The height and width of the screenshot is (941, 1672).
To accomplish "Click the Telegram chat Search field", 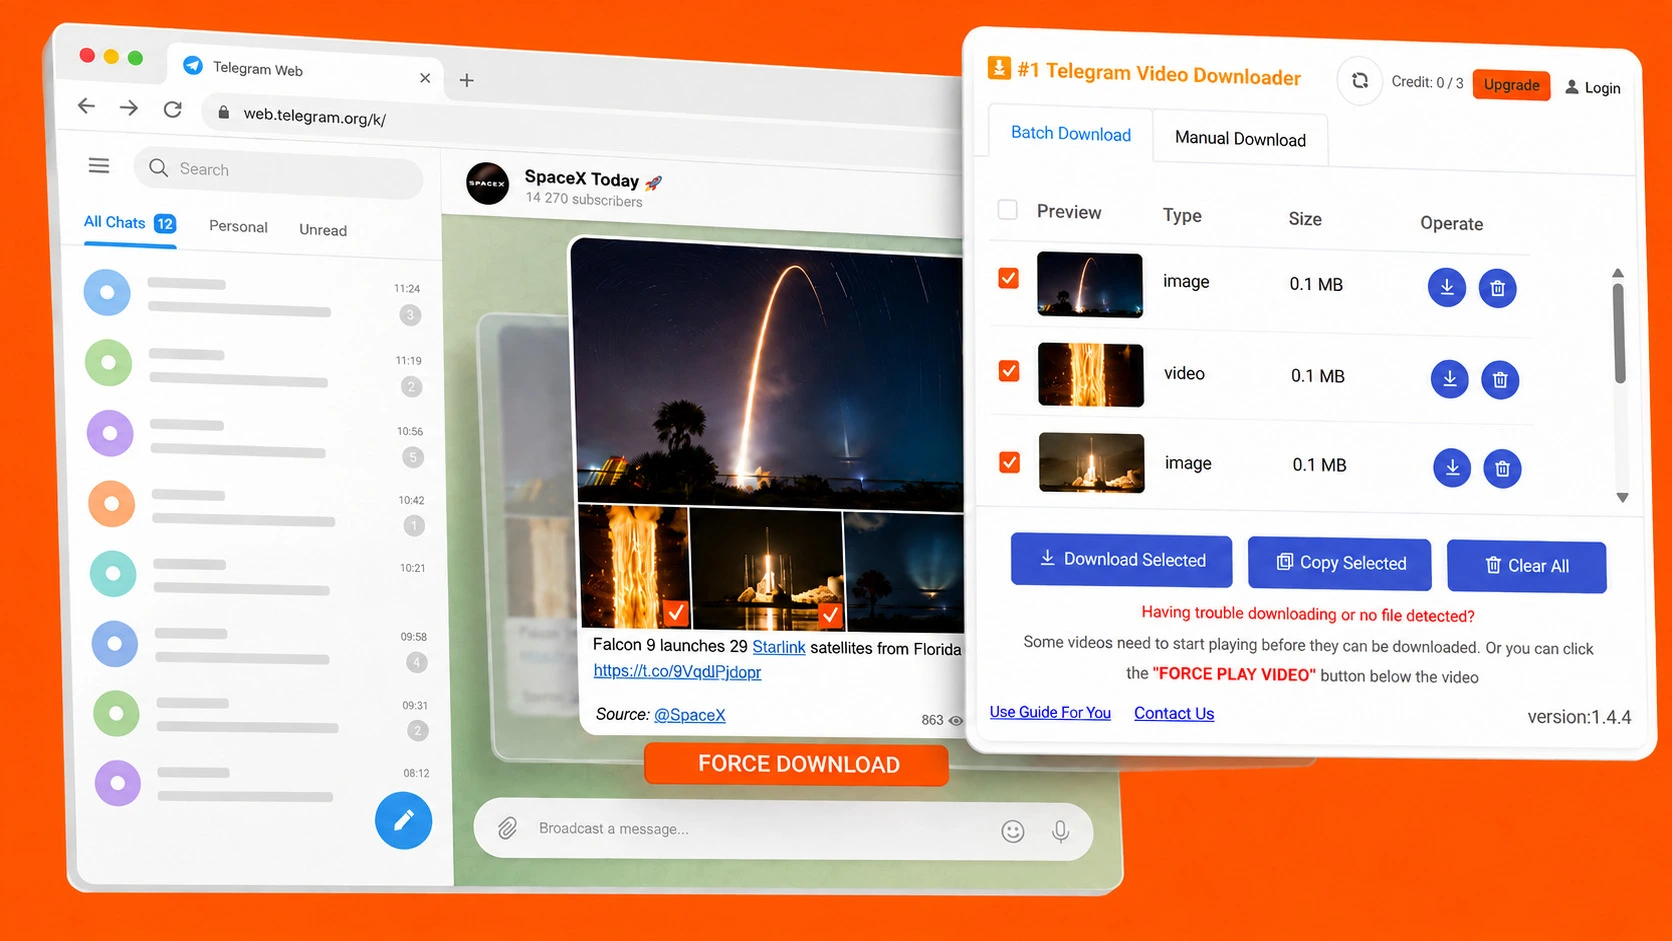I will pos(279,170).
